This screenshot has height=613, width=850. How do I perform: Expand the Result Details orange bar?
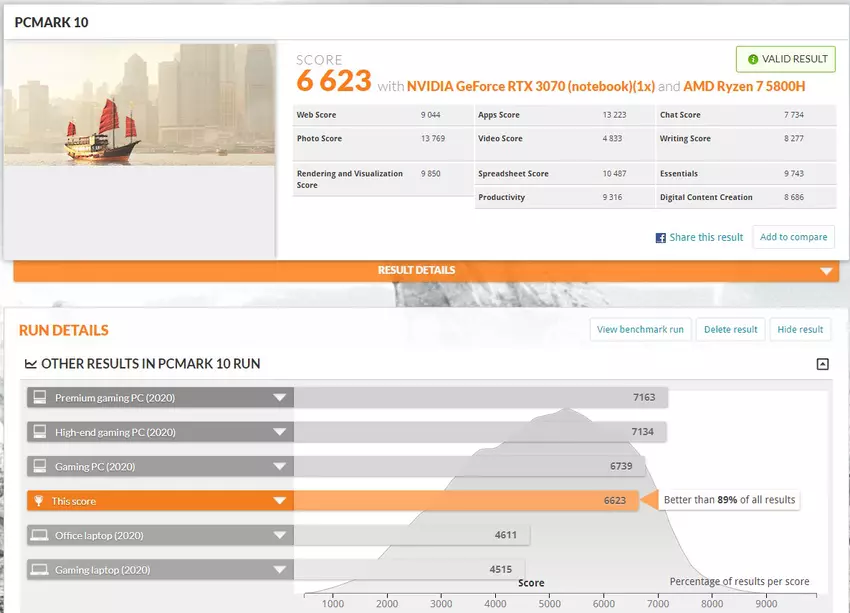826,271
